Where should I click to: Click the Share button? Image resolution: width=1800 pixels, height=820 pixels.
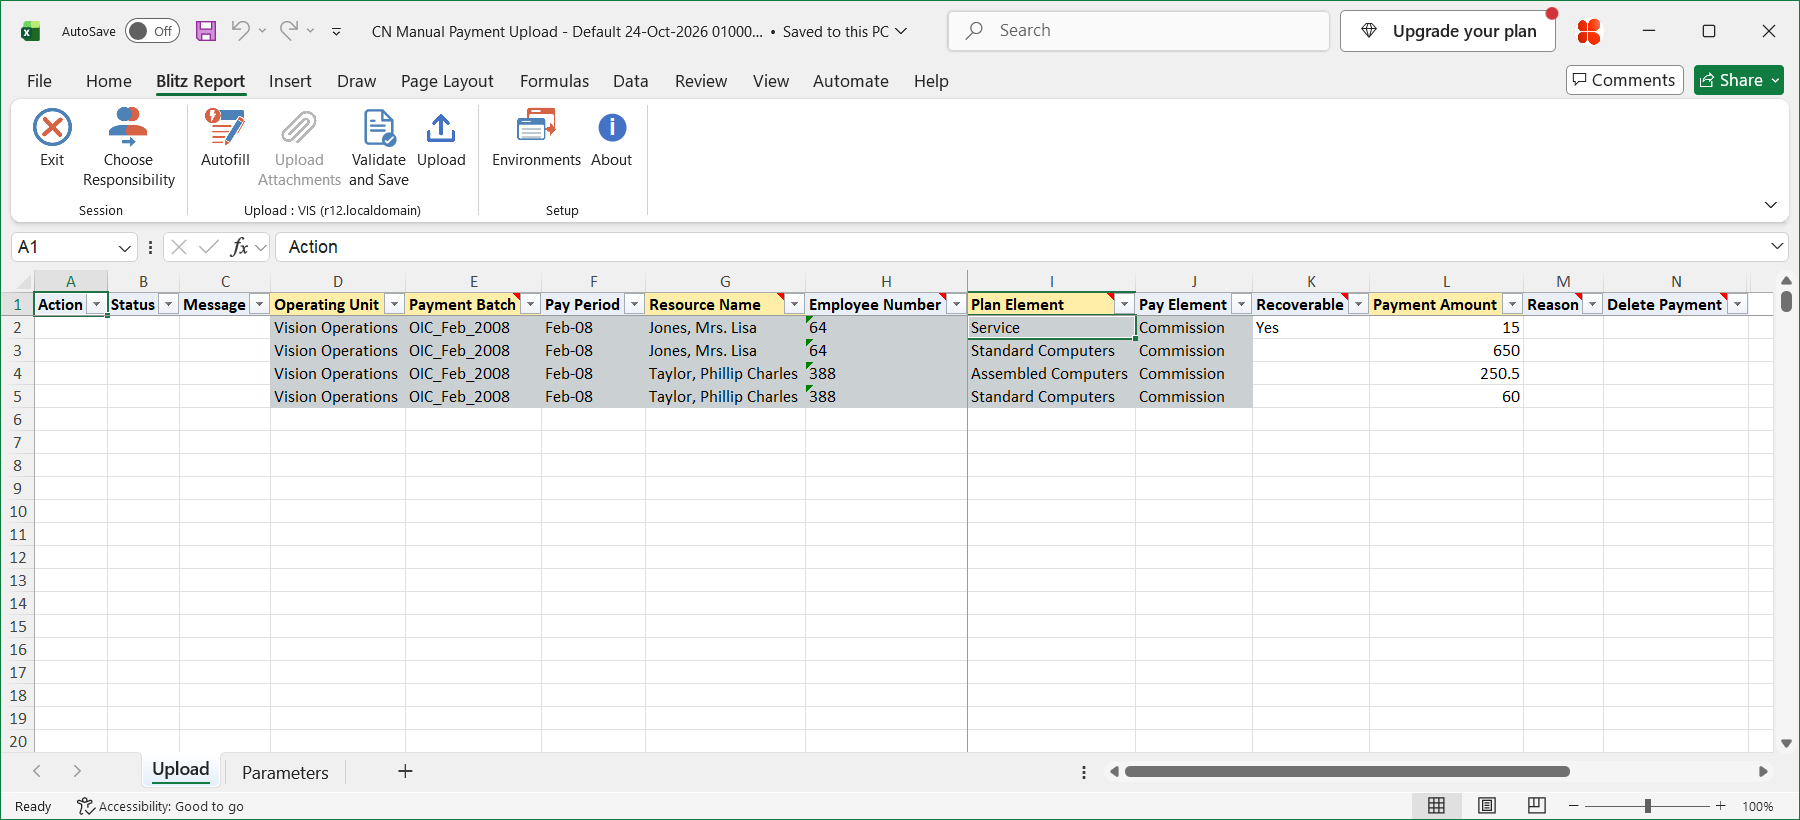pyautogui.click(x=1738, y=80)
